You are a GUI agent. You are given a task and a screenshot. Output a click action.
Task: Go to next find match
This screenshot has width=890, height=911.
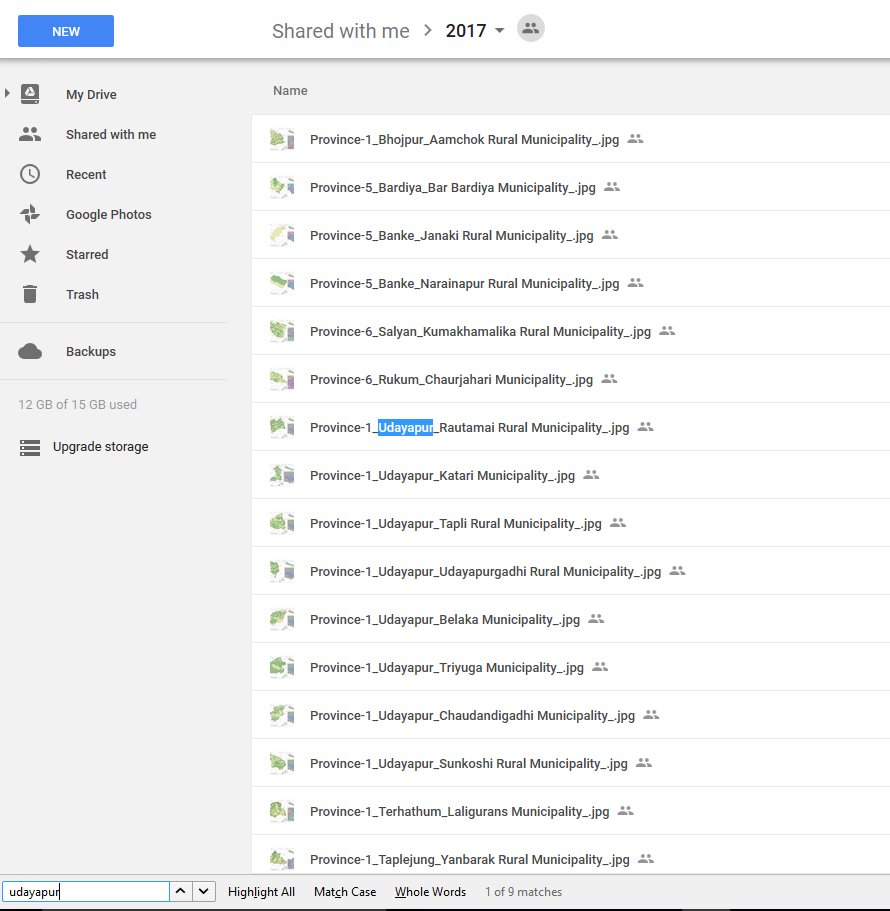click(x=203, y=891)
